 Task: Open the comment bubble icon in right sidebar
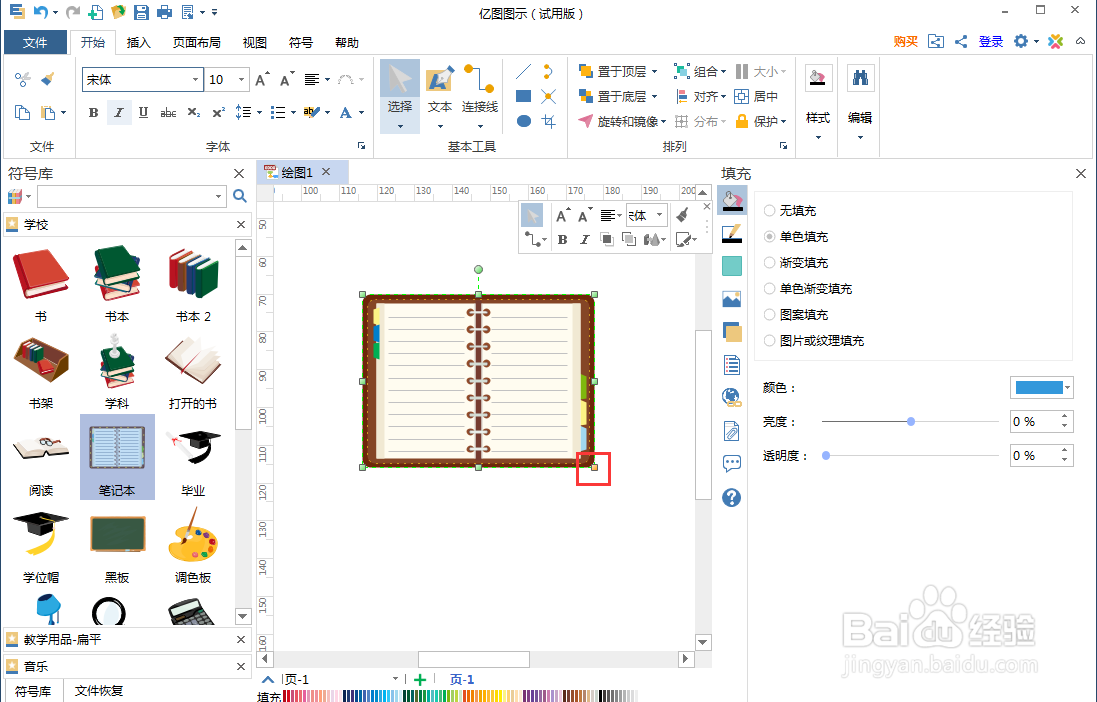(x=731, y=464)
